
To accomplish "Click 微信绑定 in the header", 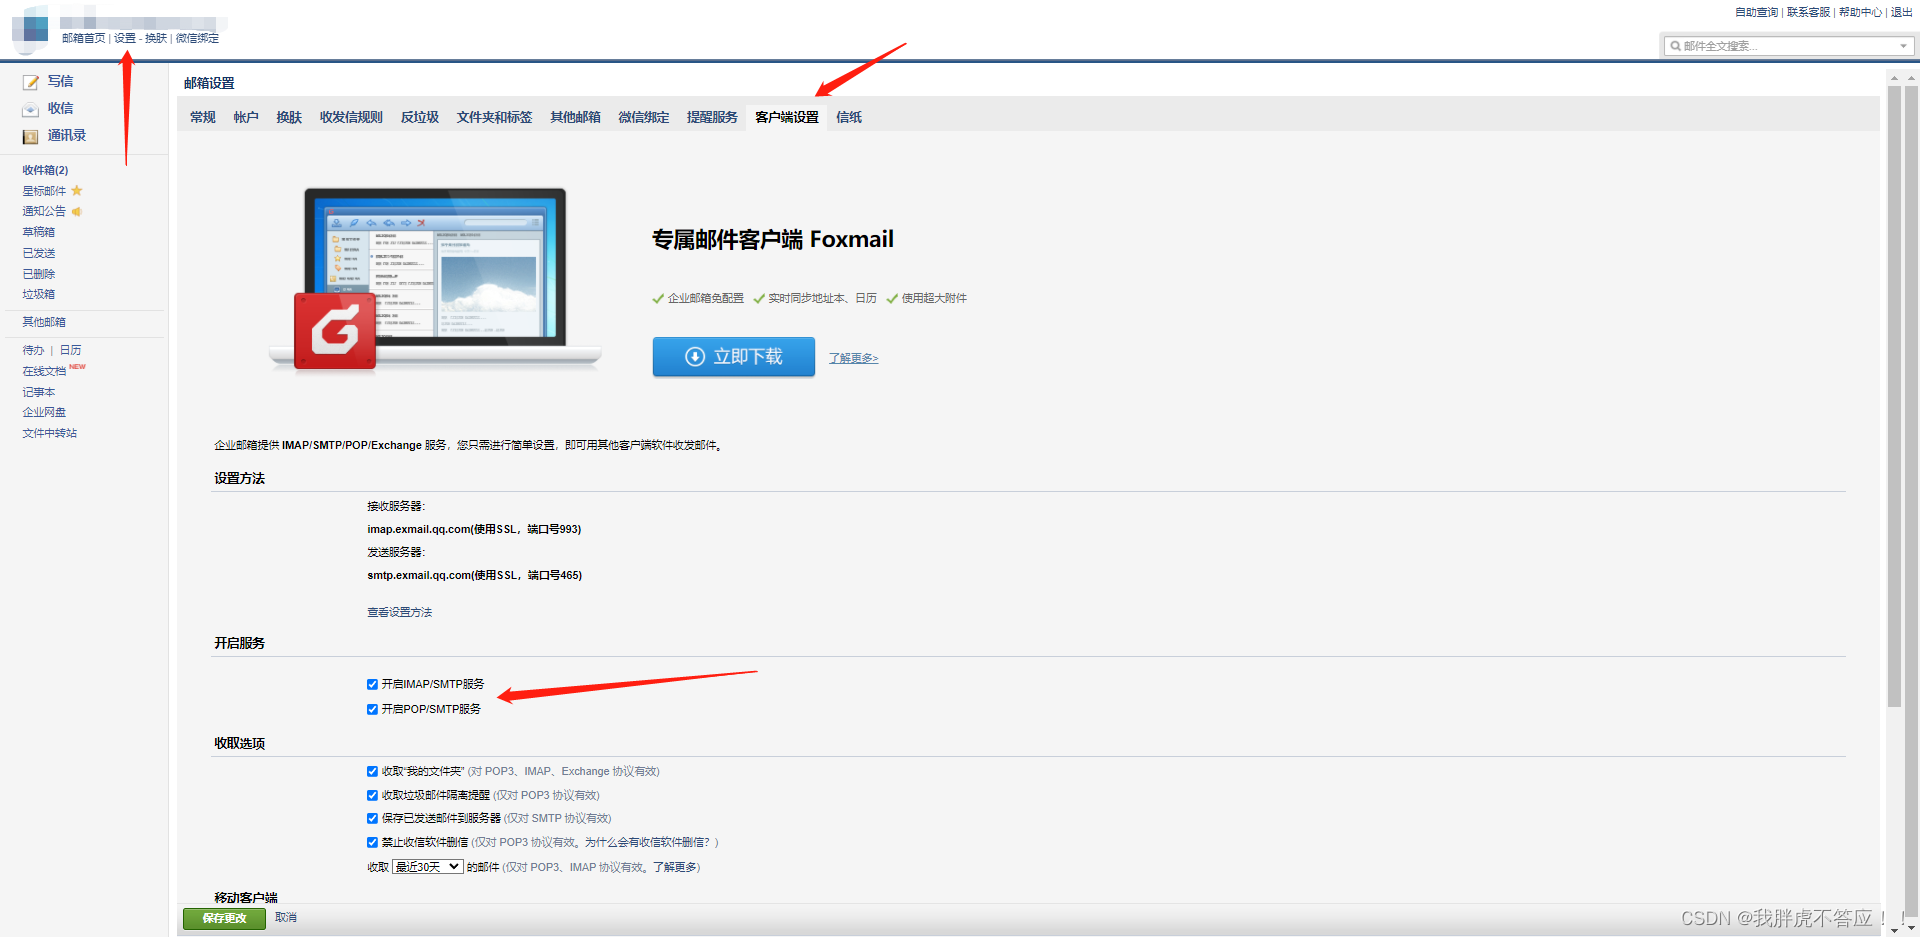I will pos(197,38).
